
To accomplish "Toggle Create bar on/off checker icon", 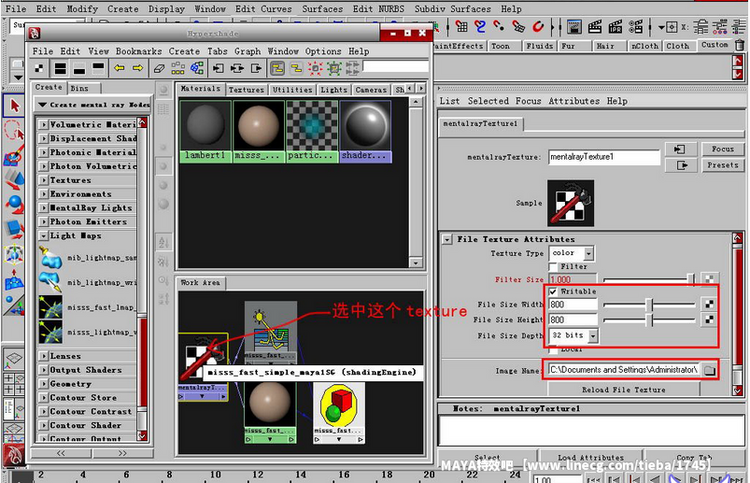I will click(x=39, y=69).
